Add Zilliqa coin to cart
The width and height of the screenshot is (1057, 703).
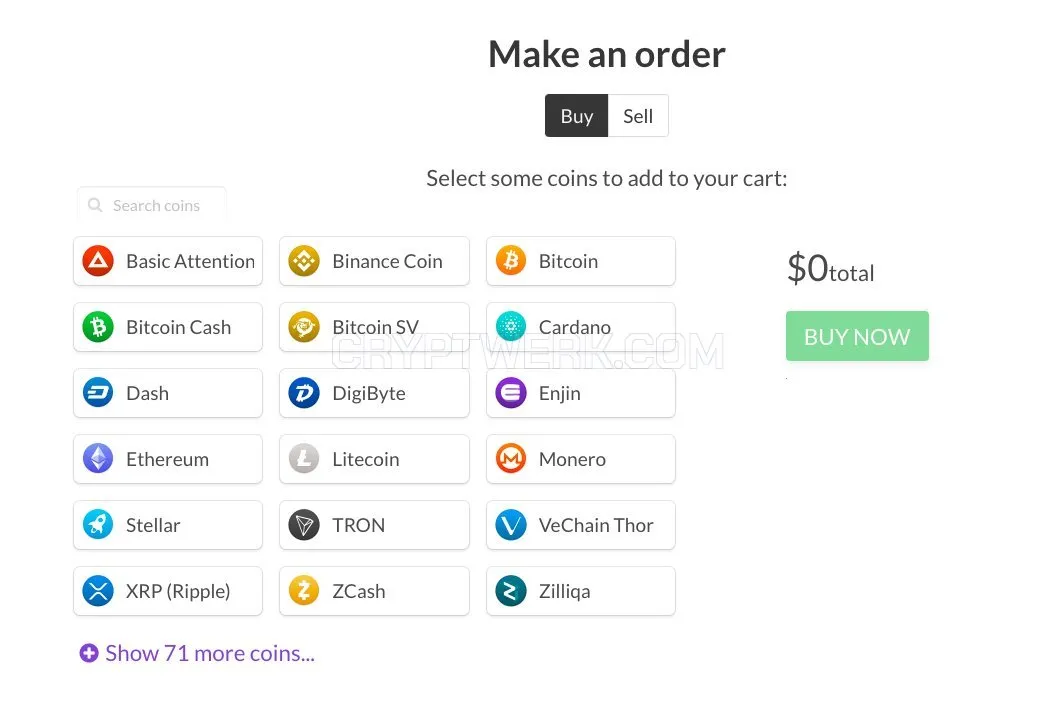point(580,591)
